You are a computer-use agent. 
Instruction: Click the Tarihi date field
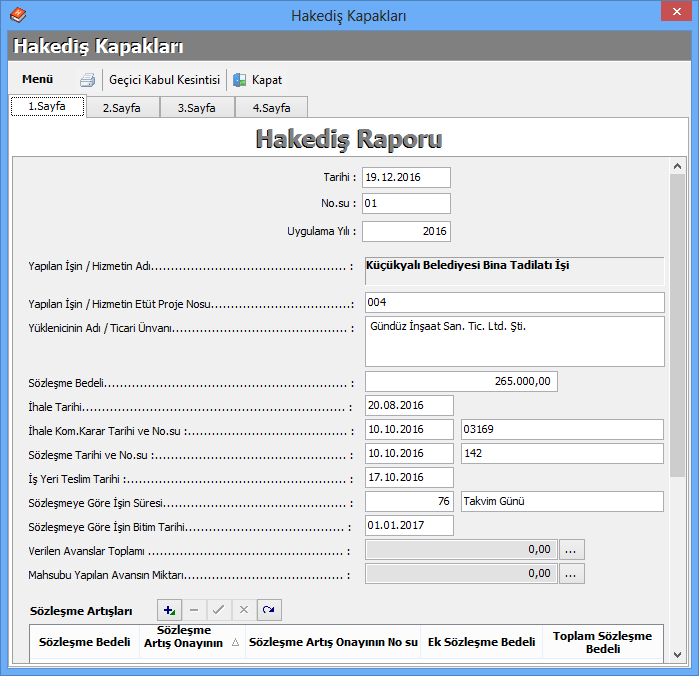[406, 178]
